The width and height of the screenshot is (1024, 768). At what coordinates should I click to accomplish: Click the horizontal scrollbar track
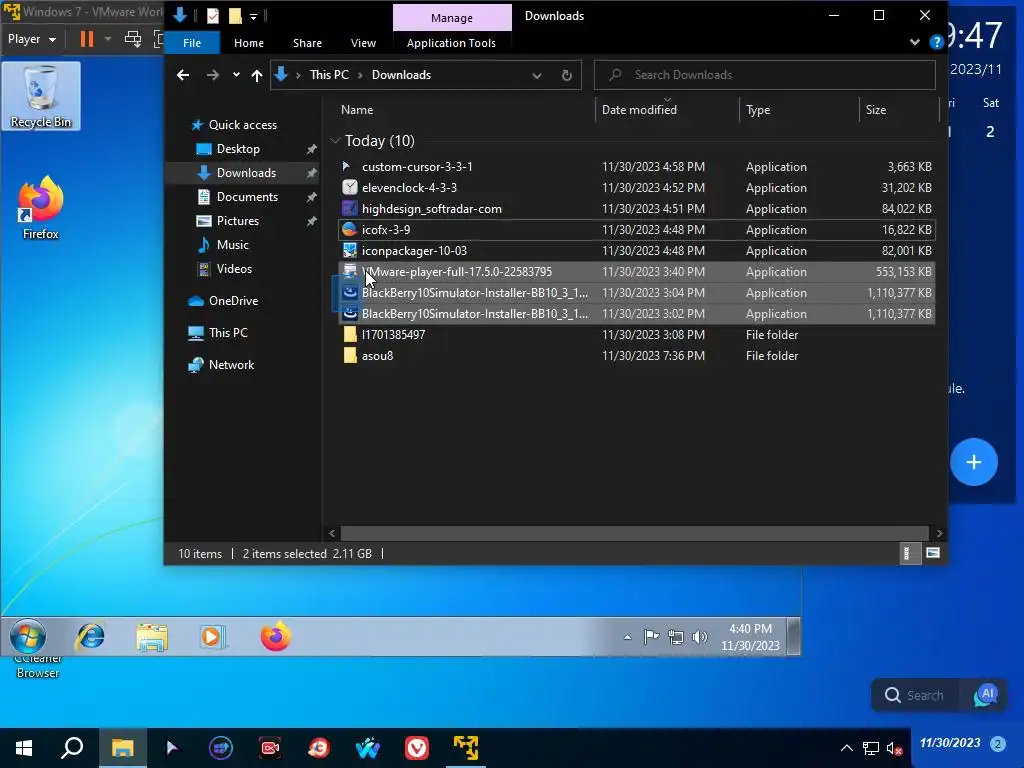(634, 533)
